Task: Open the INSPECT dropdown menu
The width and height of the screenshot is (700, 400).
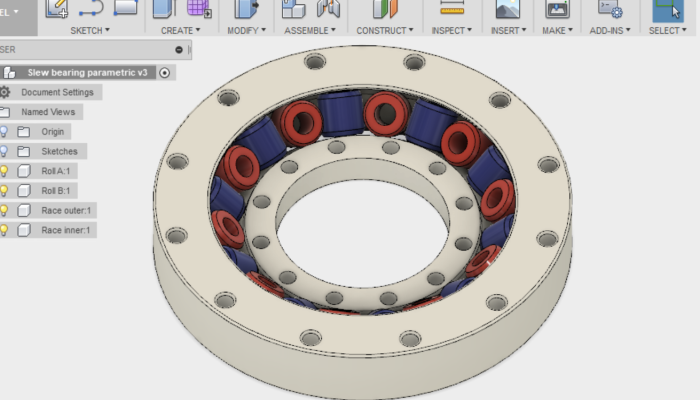Action: [451, 30]
